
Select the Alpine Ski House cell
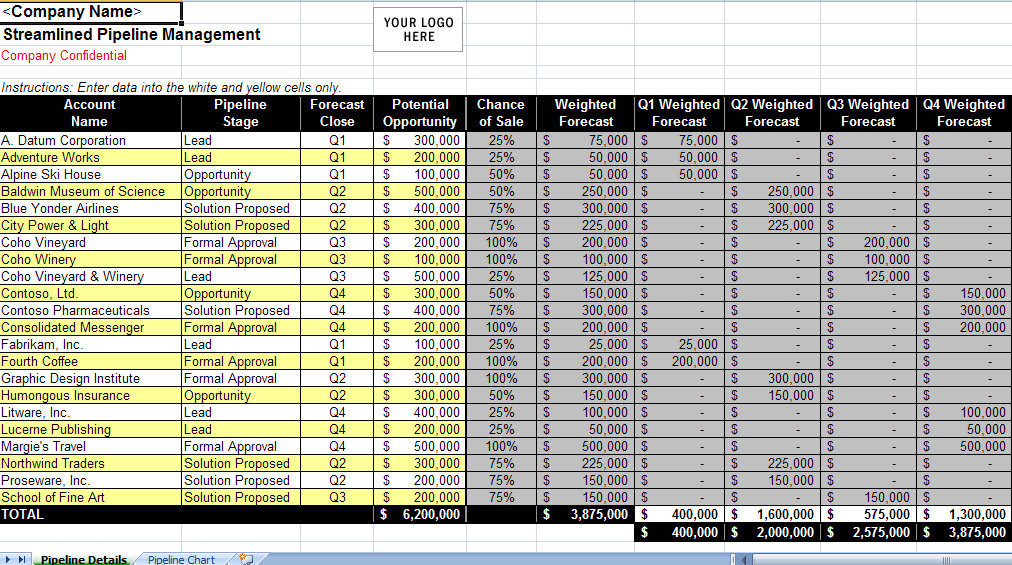[90, 174]
